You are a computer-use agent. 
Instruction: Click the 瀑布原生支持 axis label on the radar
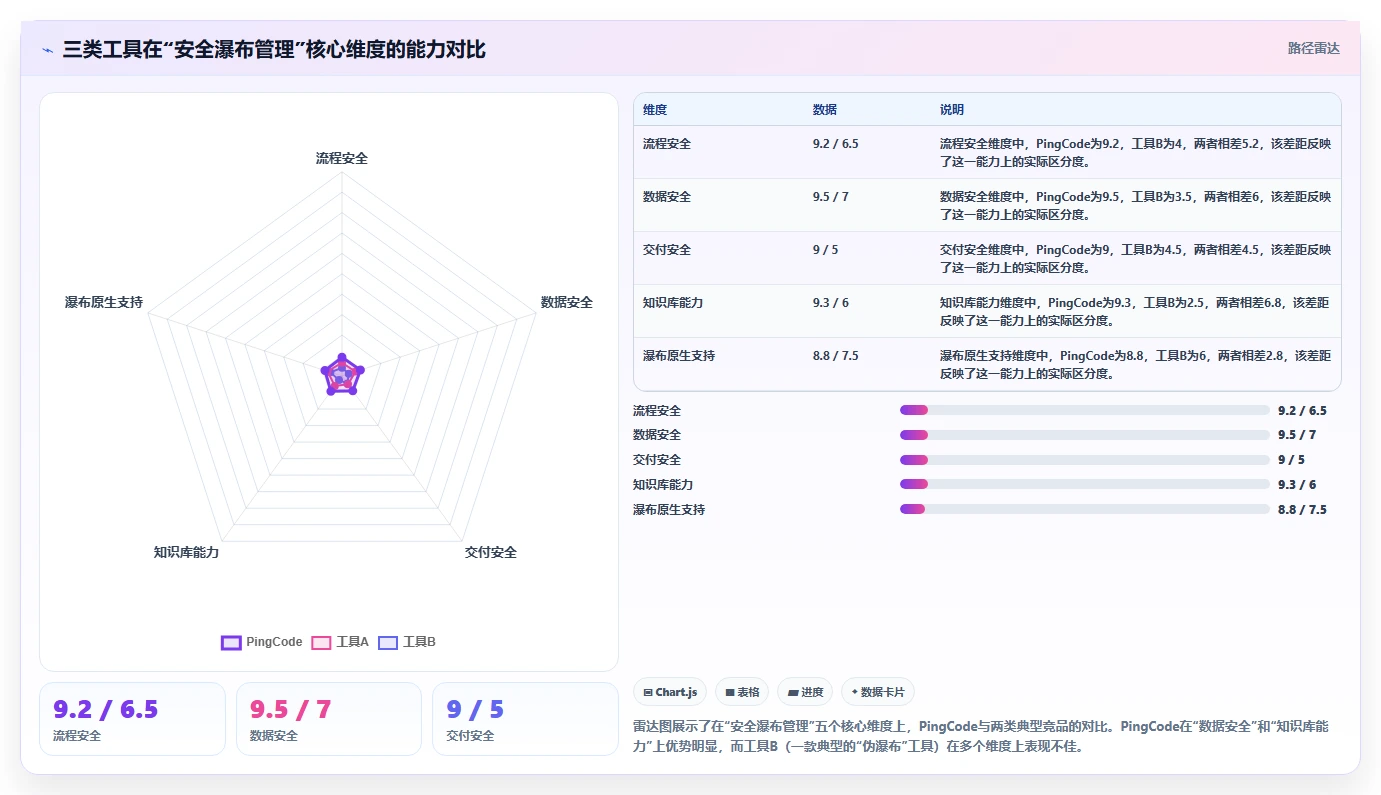pyautogui.click(x=104, y=302)
